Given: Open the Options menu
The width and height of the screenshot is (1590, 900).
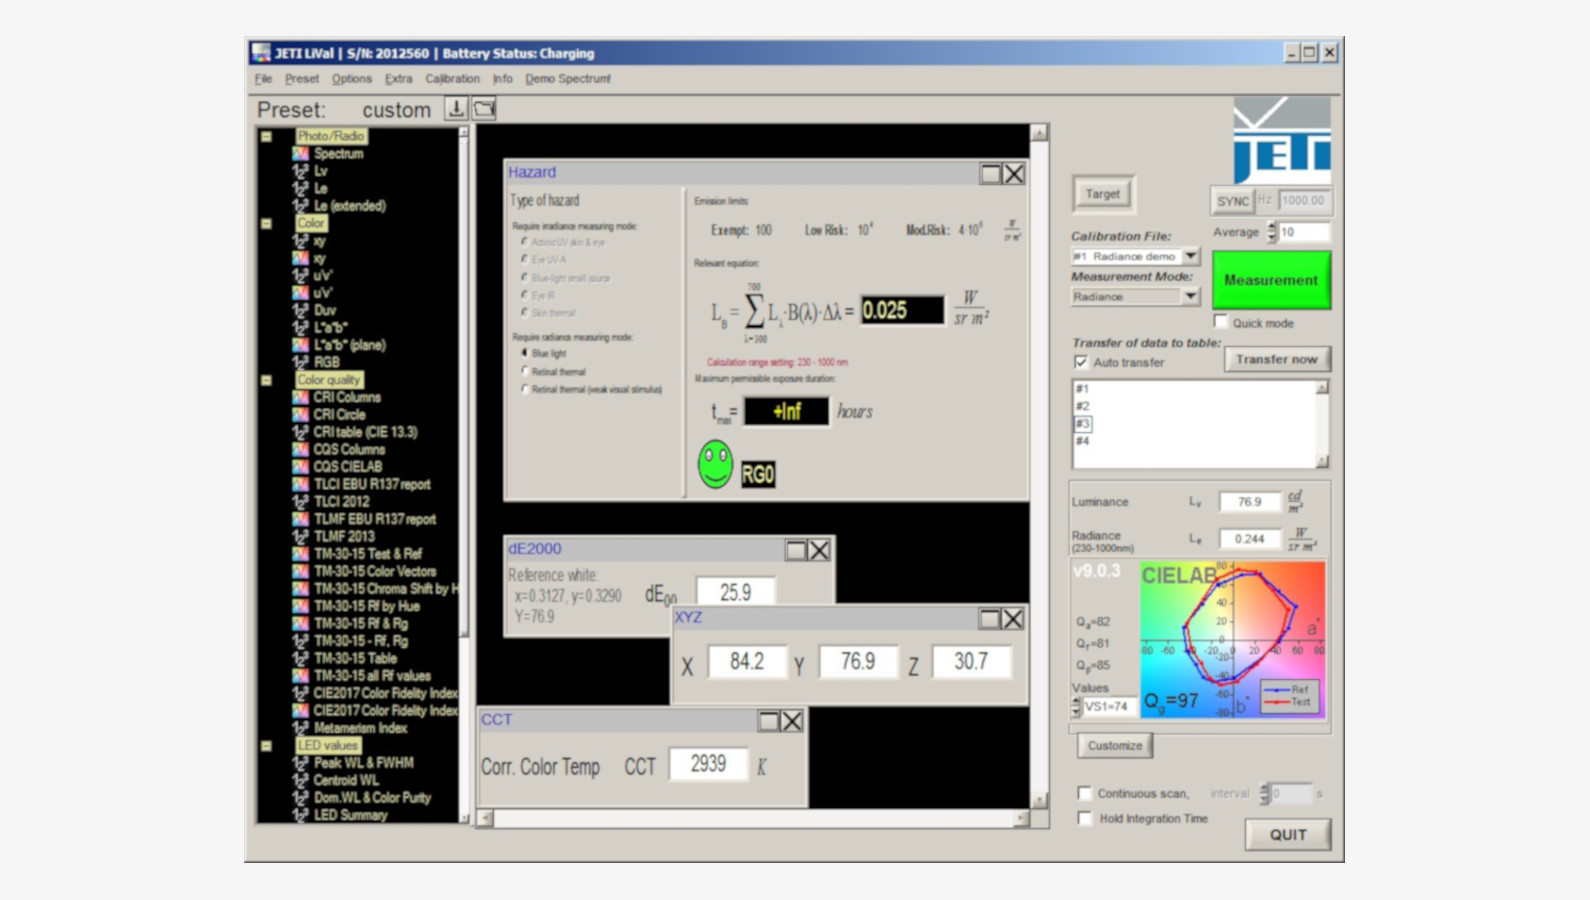Looking at the screenshot, I should (351, 79).
